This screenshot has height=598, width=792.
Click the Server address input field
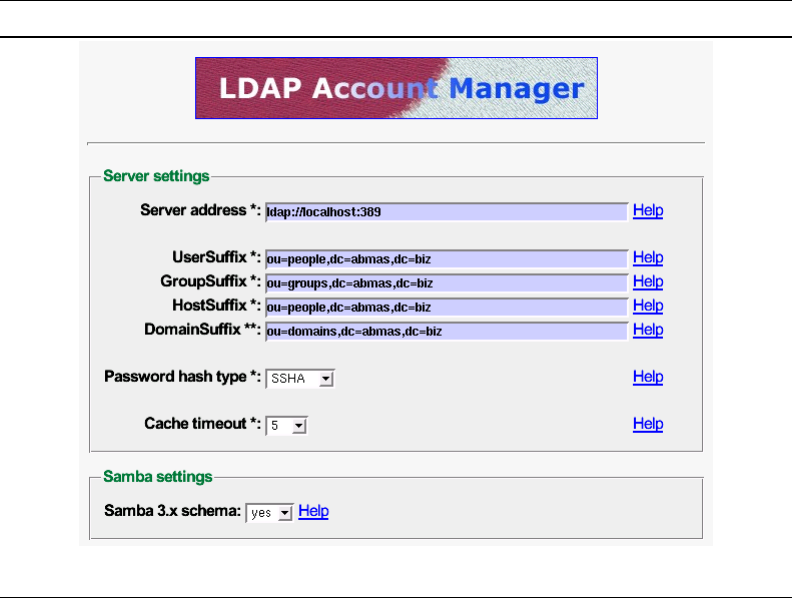coord(447,212)
